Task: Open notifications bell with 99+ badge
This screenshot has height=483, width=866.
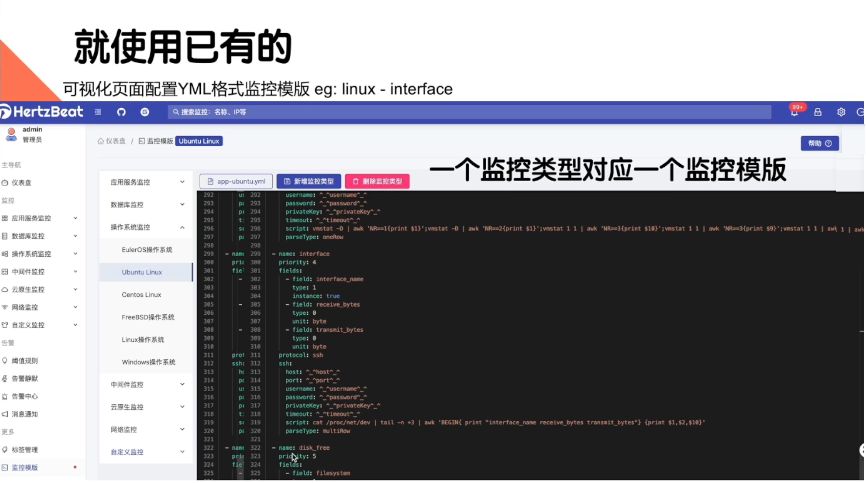Action: pos(794,112)
